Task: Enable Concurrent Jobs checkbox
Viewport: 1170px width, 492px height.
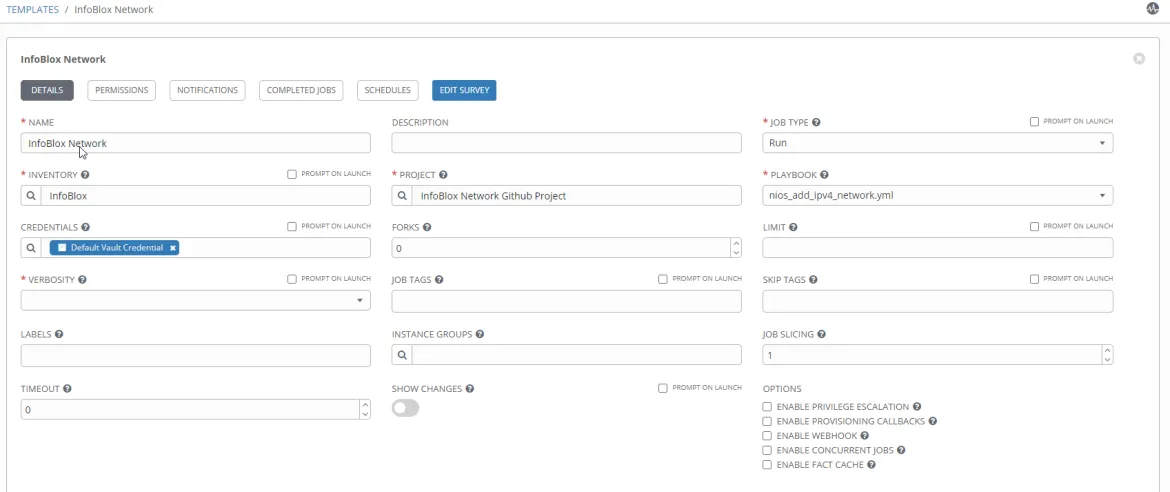Action: coord(767,450)
